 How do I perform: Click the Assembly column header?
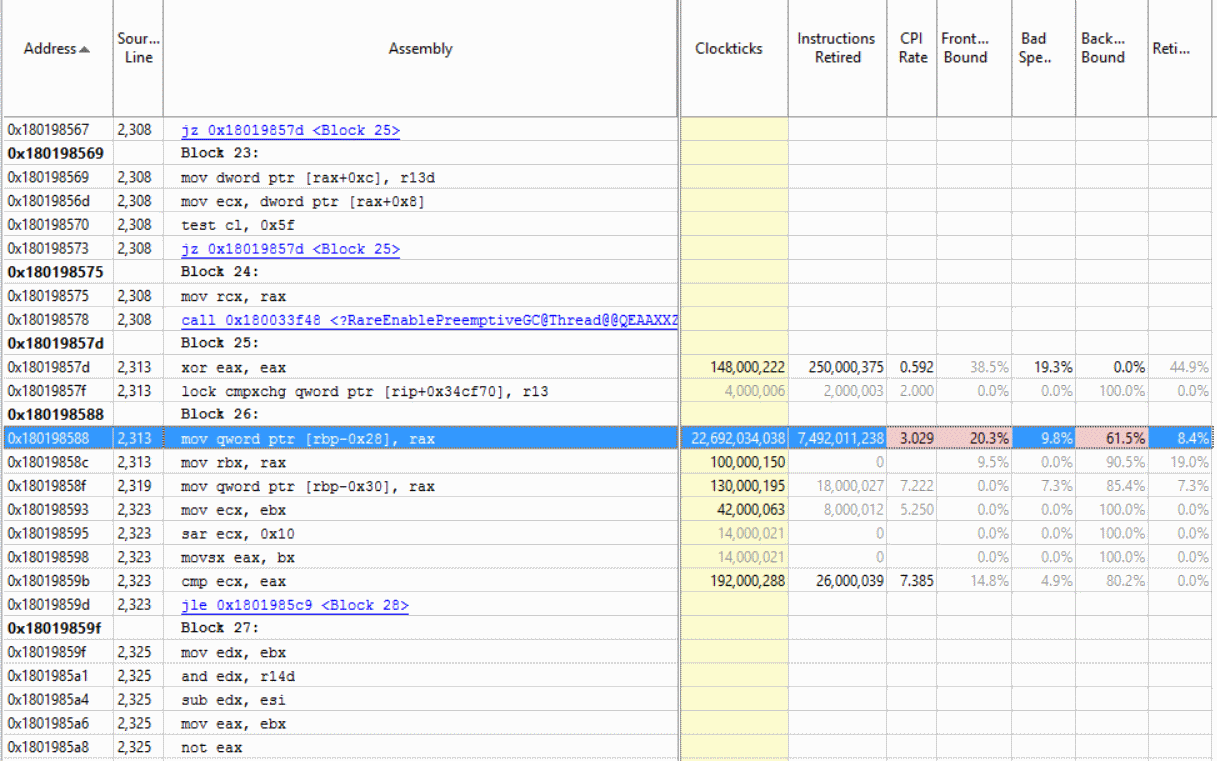click(420, 48)
